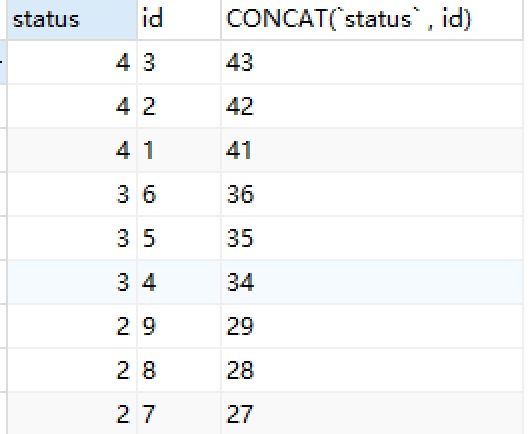The height and width of the screenshot is (434, 530).
Task: Select the concat cell with value 29
Action: pos(372,326)
